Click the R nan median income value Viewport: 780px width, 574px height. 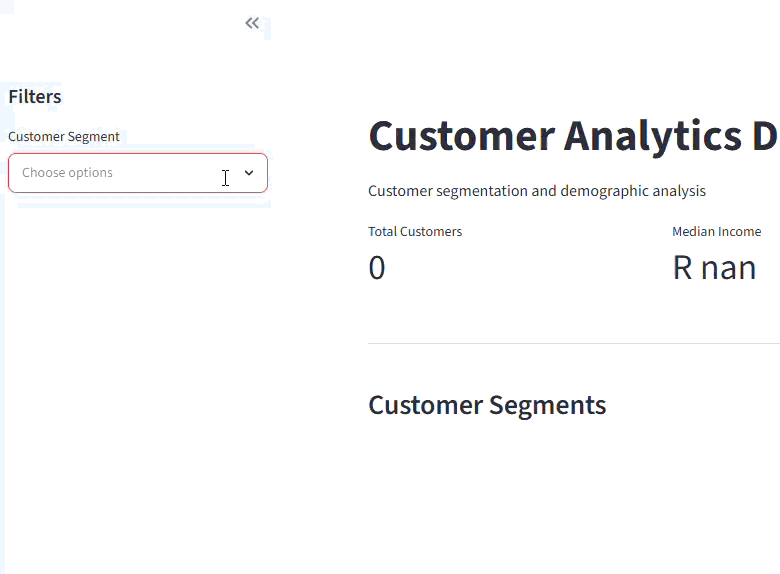pos(714,268)
